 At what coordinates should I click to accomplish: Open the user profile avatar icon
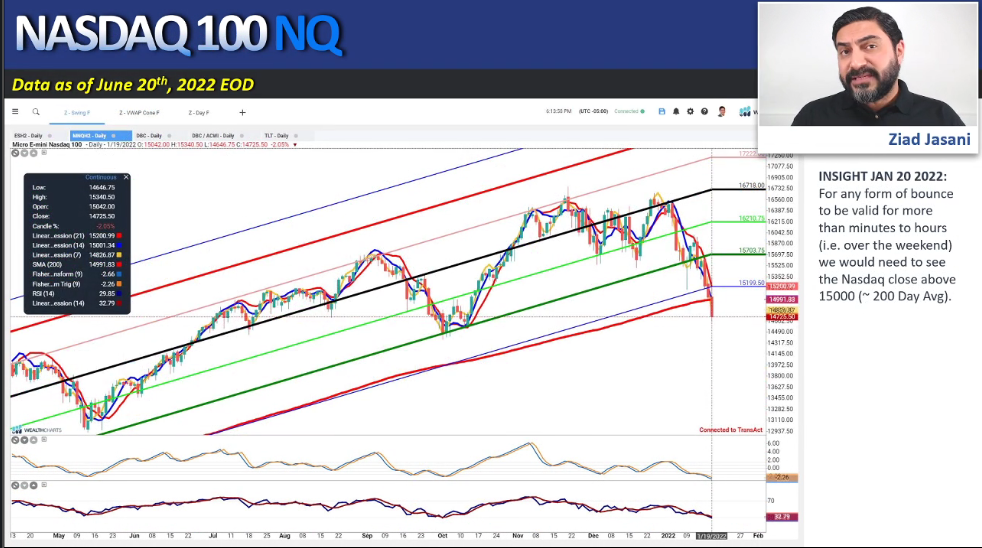coord(721,111)
